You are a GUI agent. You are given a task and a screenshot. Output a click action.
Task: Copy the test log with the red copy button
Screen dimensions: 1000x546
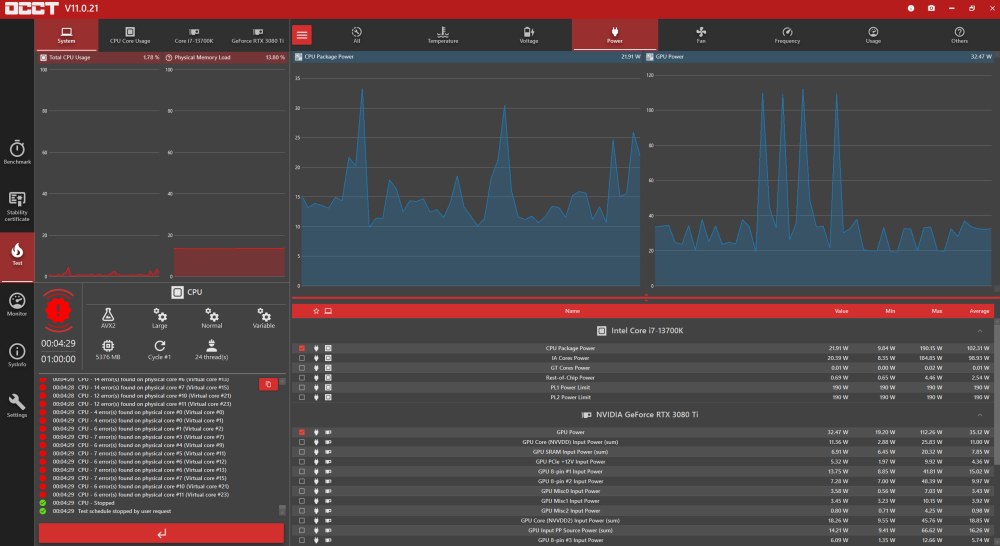(268, 384)
